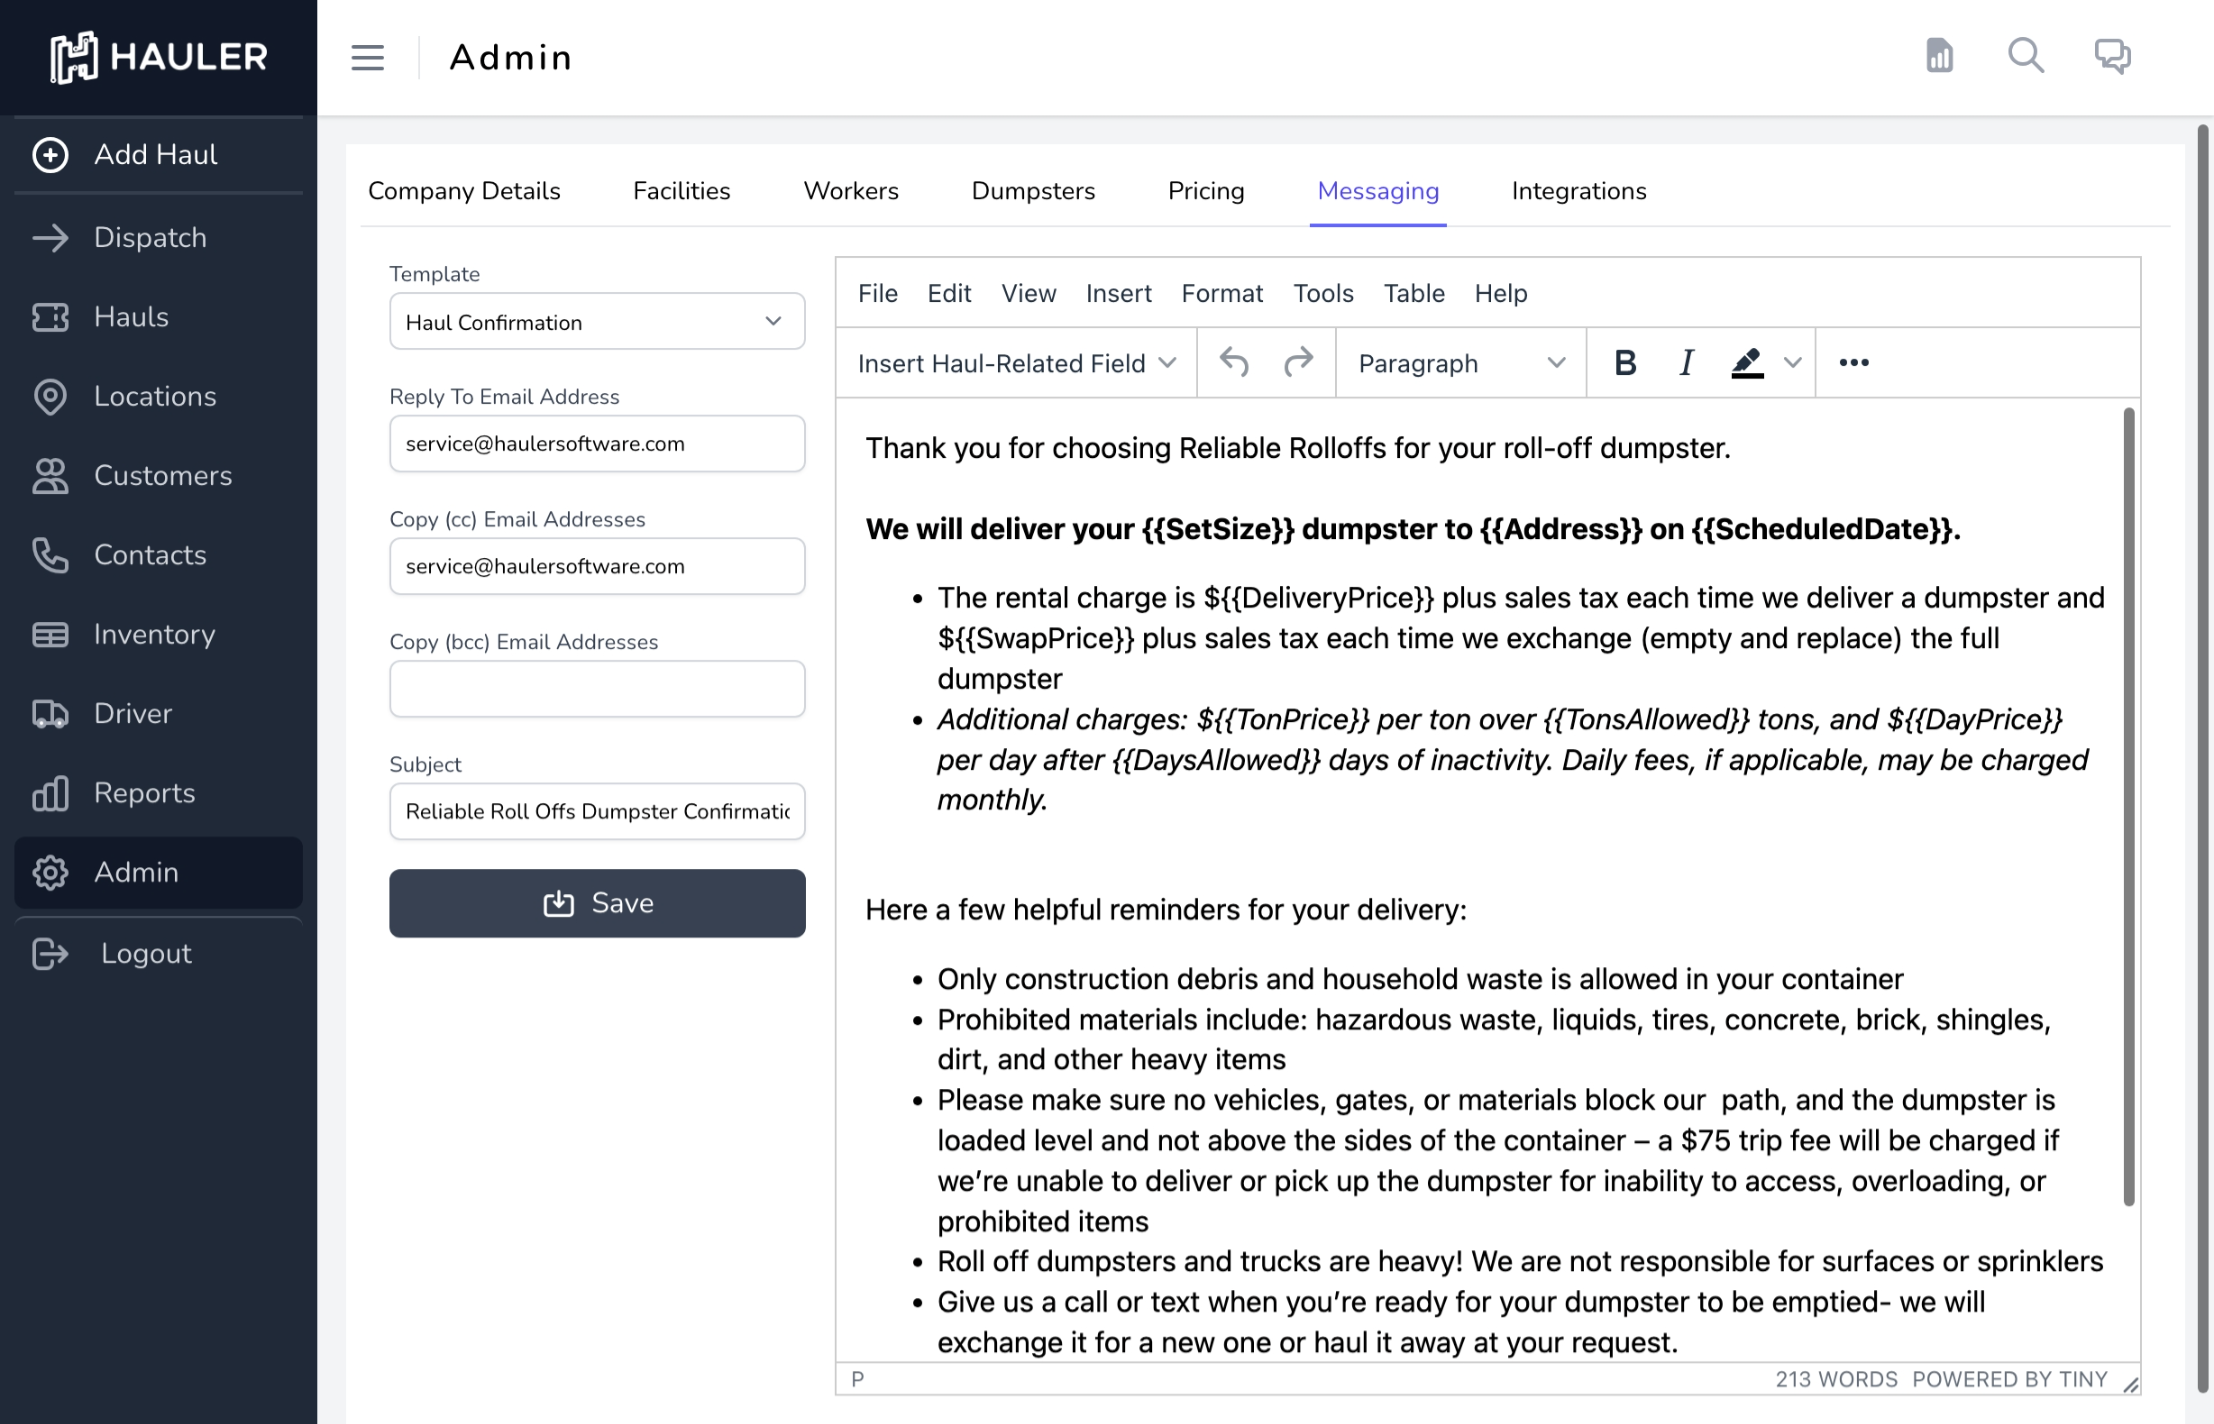Save the message template
2214x1424 pixels.
click(x=597, y=903)
